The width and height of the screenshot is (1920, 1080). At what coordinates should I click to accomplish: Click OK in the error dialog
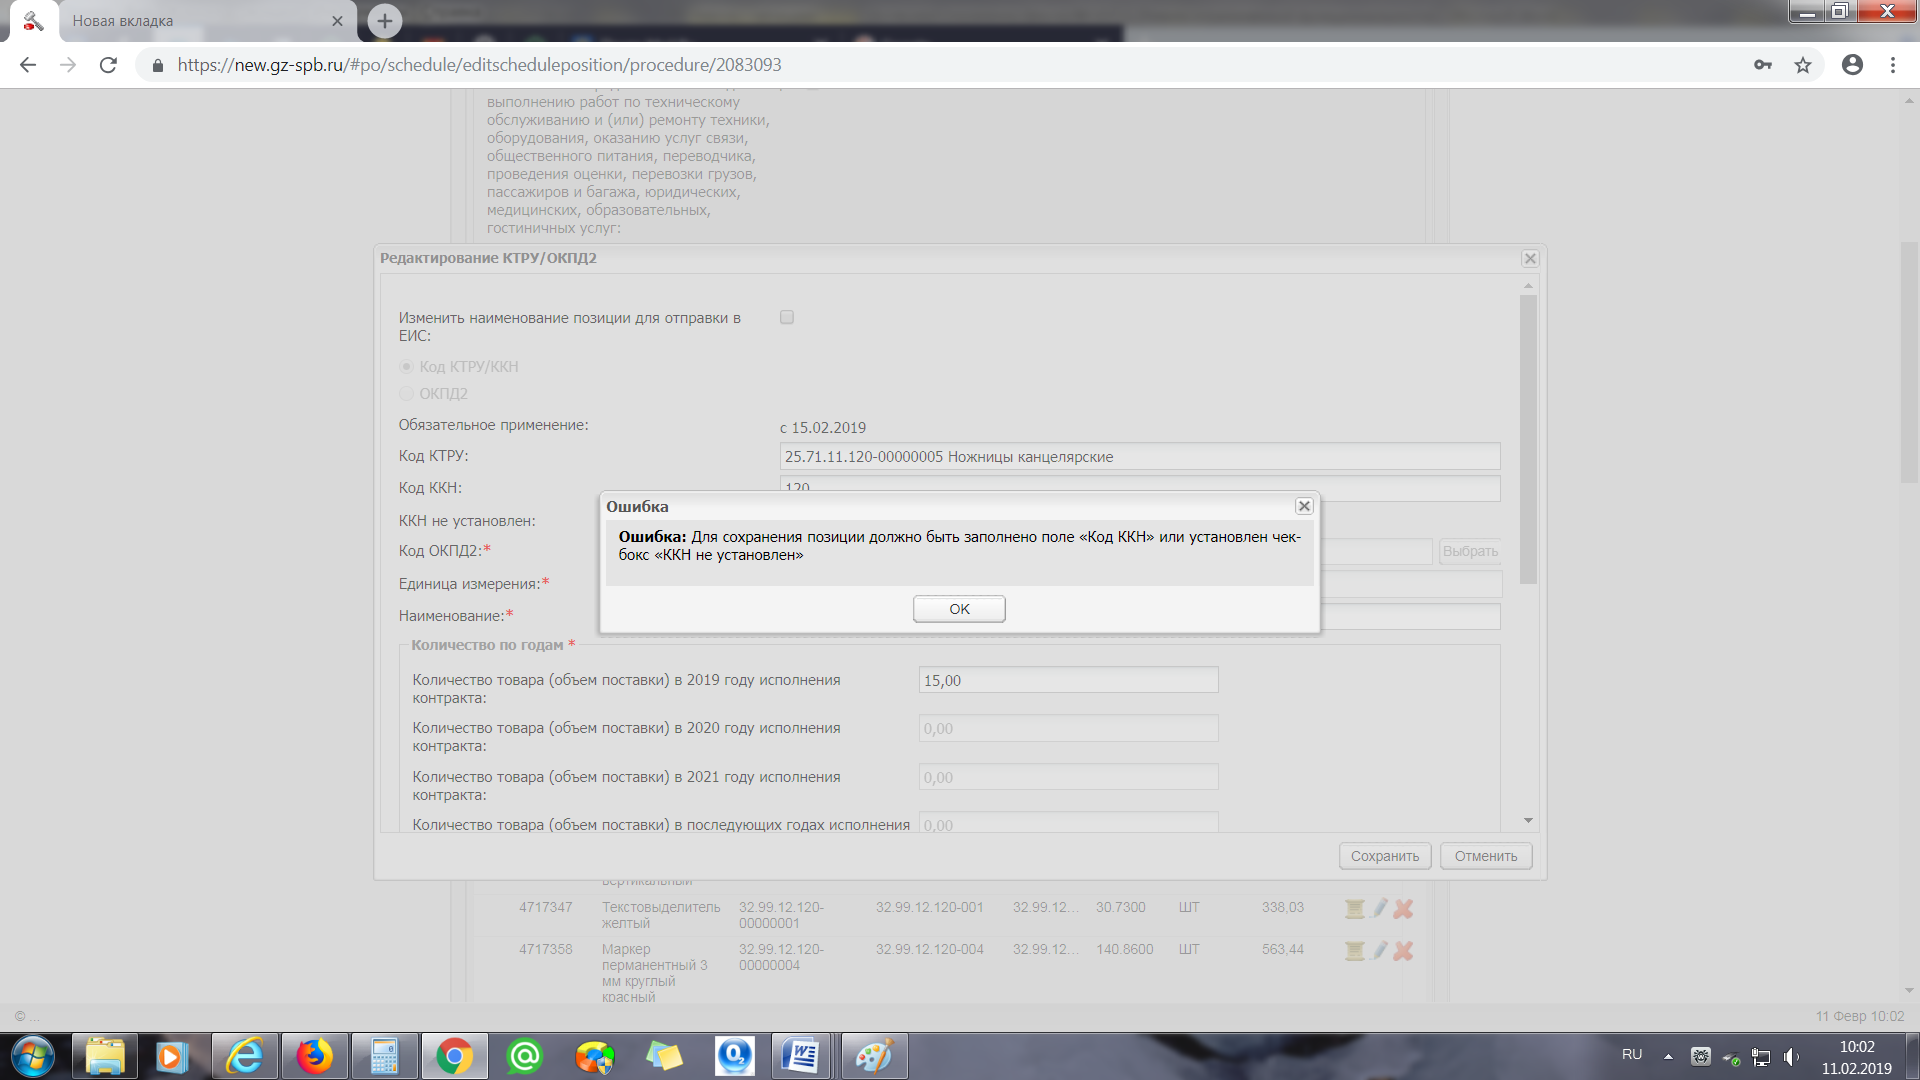click(x=958, y=609)
